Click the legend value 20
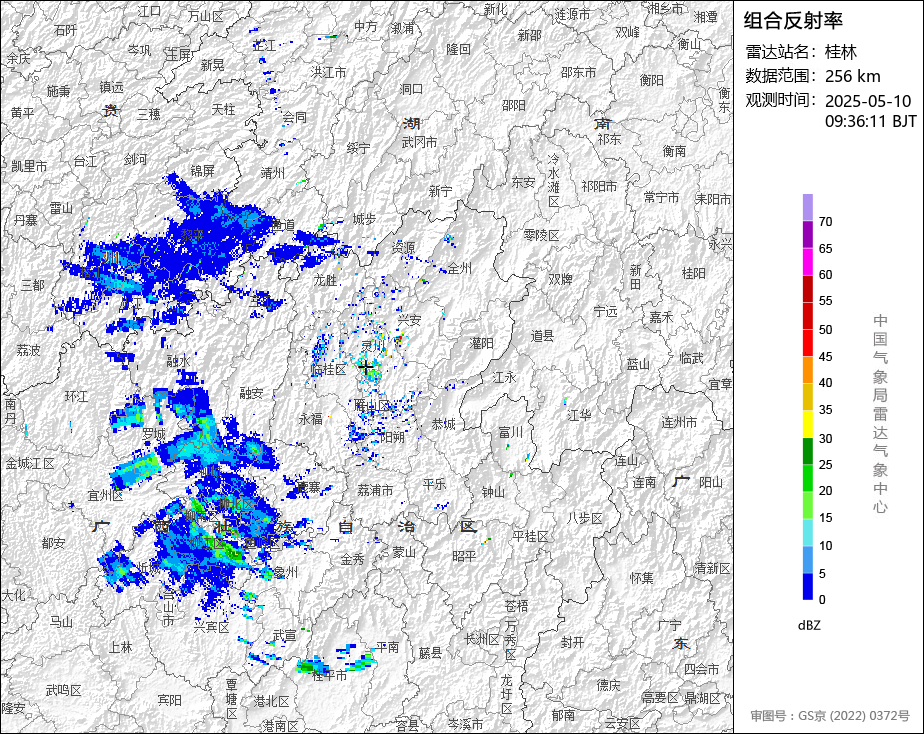 tap(826, 491)
